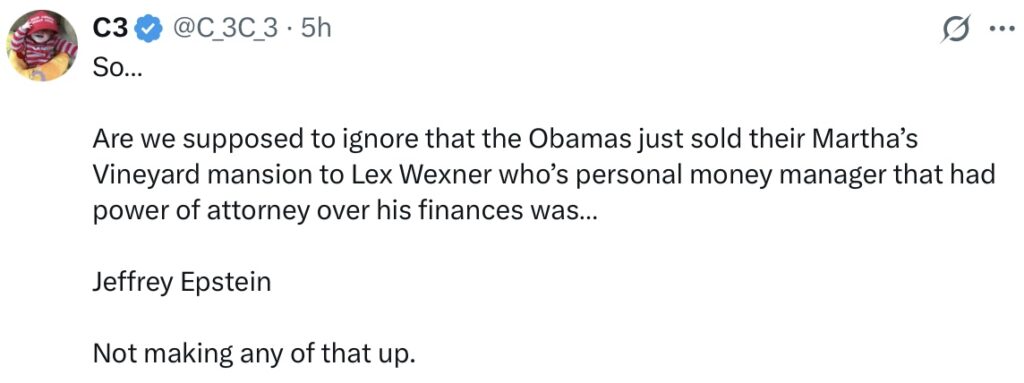
Task: Click the "power of attorney" phrase
Action: [x=200, y=213]
